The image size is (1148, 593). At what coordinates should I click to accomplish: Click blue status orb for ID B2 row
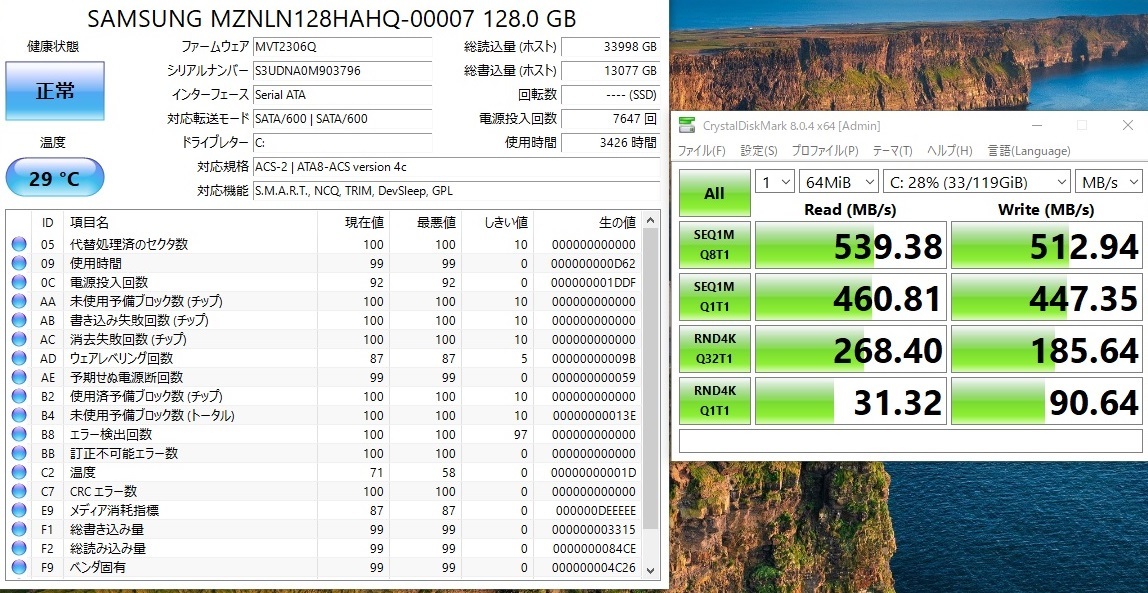pos(19,397)
